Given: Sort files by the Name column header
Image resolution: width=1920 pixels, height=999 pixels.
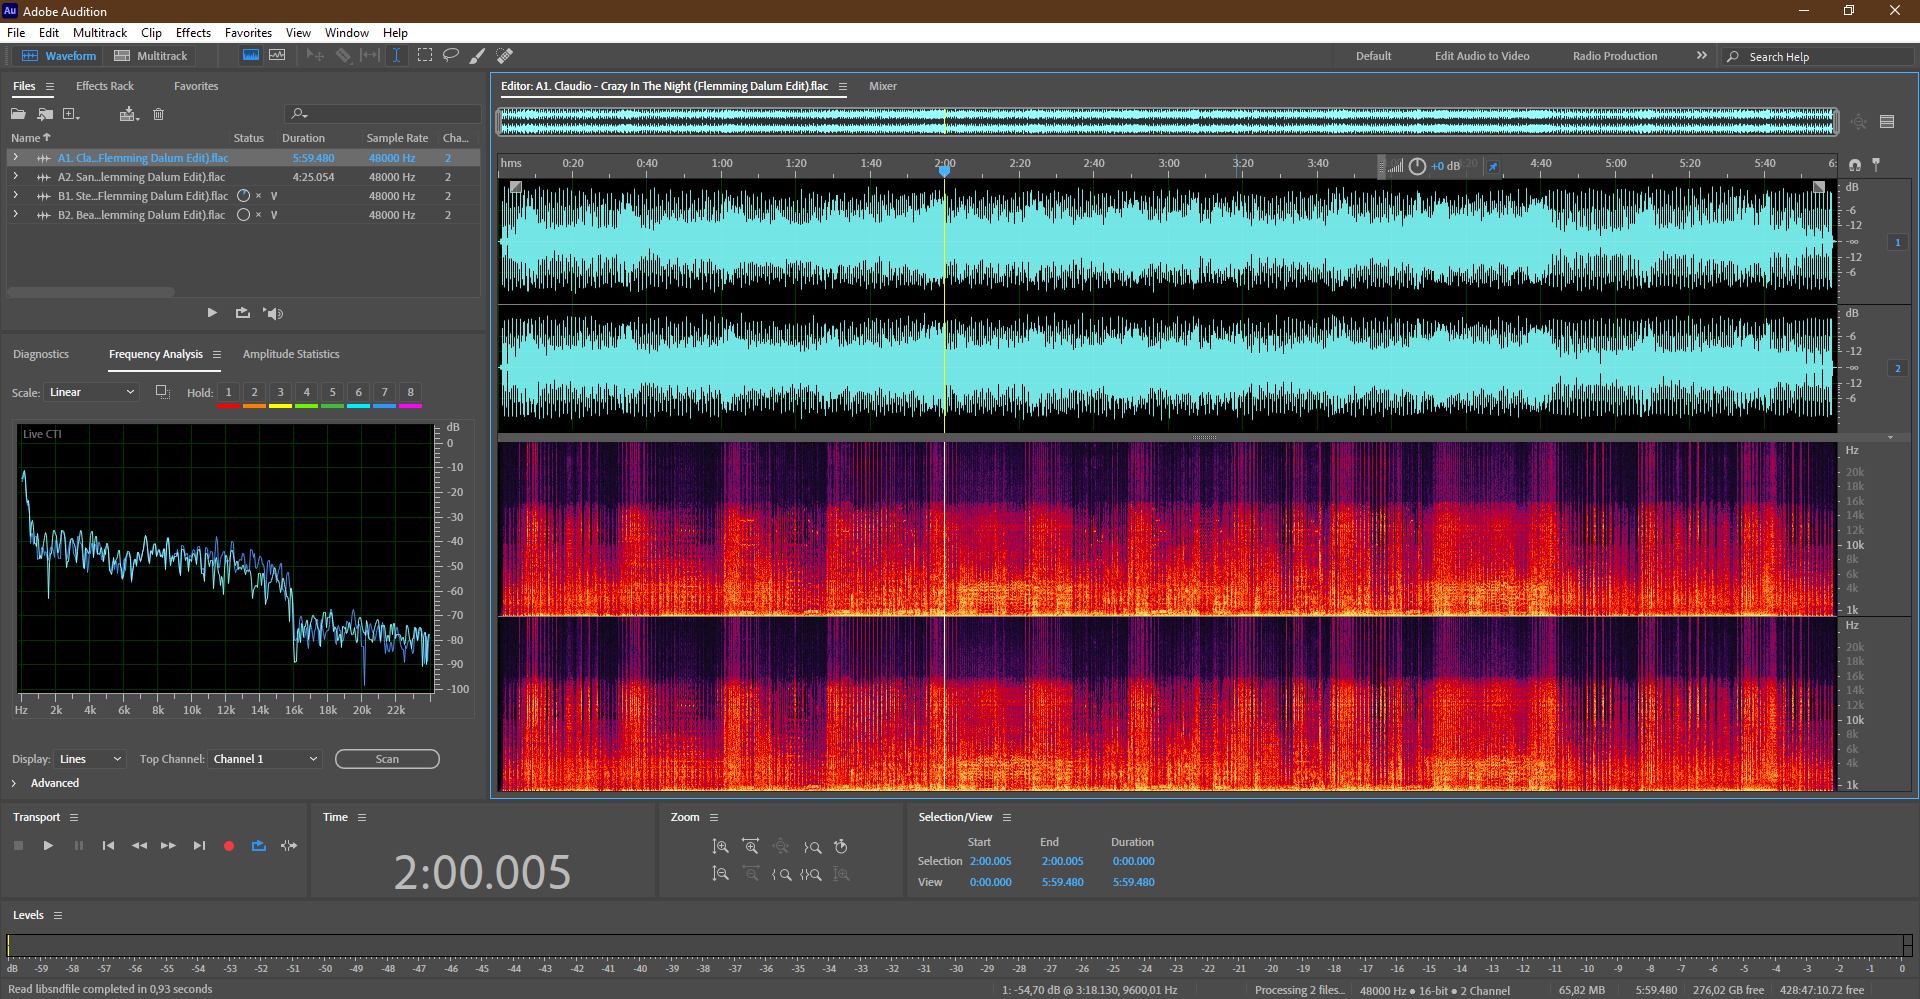Looking at the screenshot, I should 30,138.
